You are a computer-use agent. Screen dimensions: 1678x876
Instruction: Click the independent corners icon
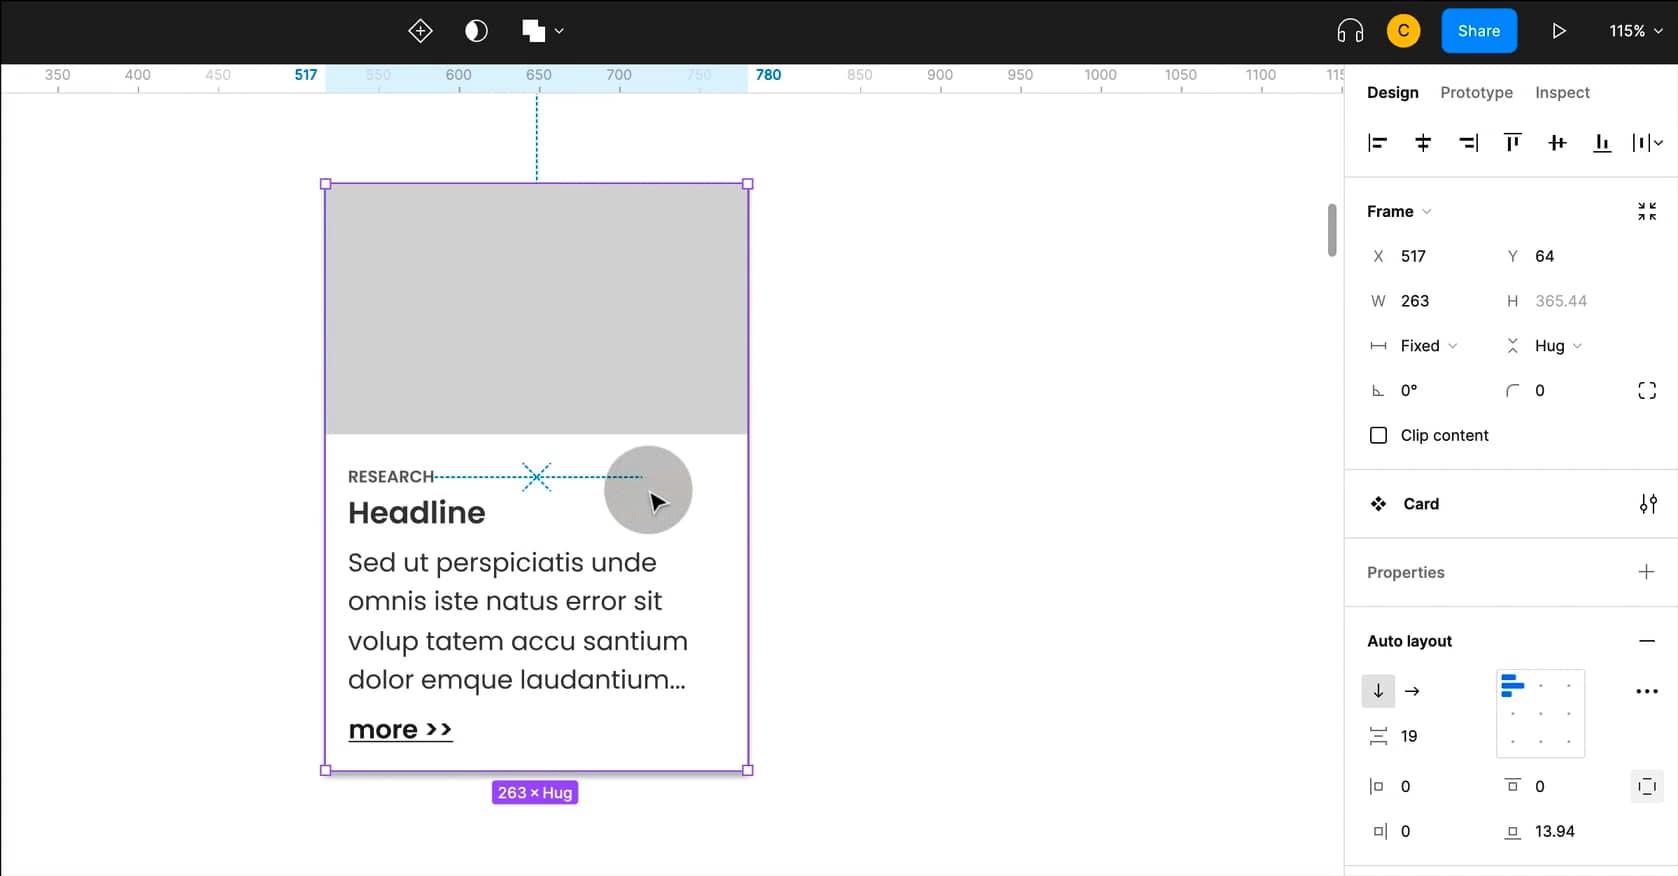point(1646,391)
